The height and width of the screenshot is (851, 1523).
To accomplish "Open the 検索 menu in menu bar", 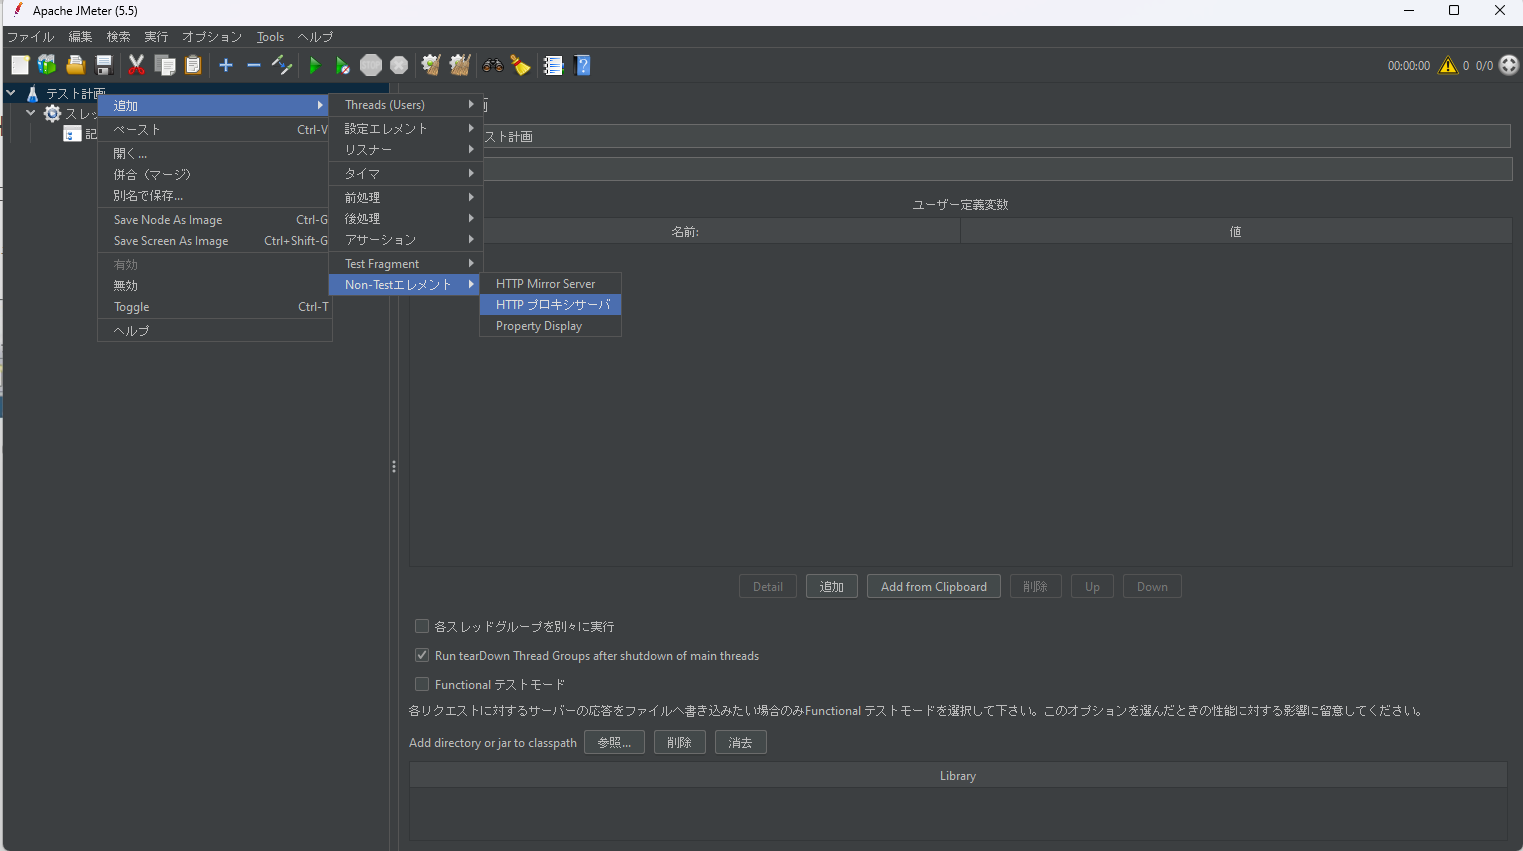I will [118, 37].
